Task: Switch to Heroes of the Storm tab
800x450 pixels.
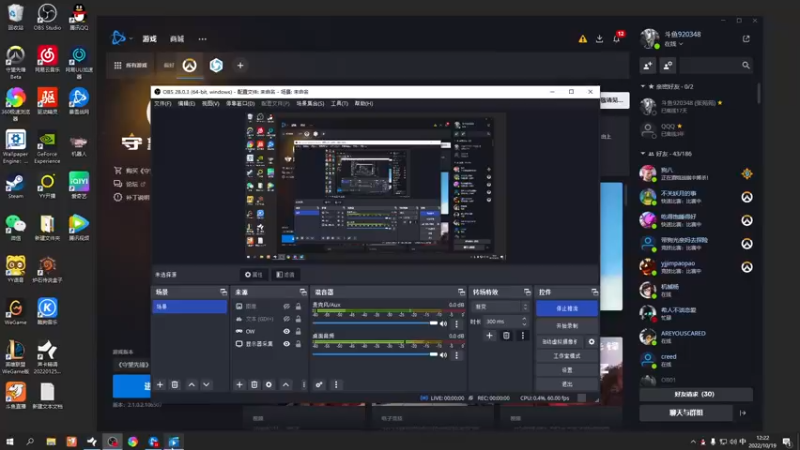Action: point(216,65)
